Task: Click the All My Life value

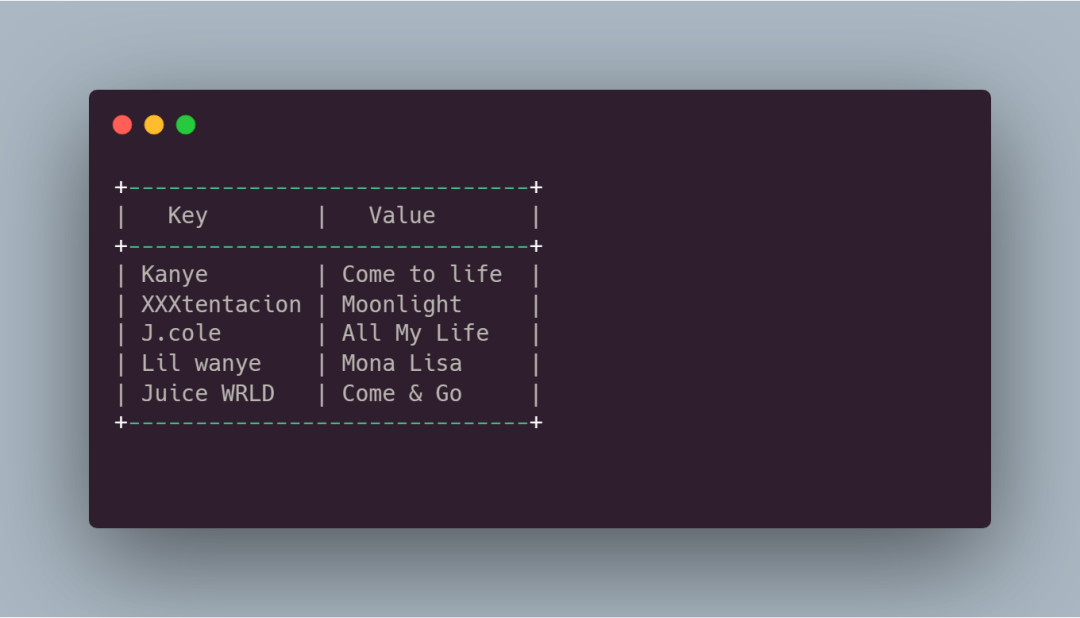Action: tap(415, 333)
